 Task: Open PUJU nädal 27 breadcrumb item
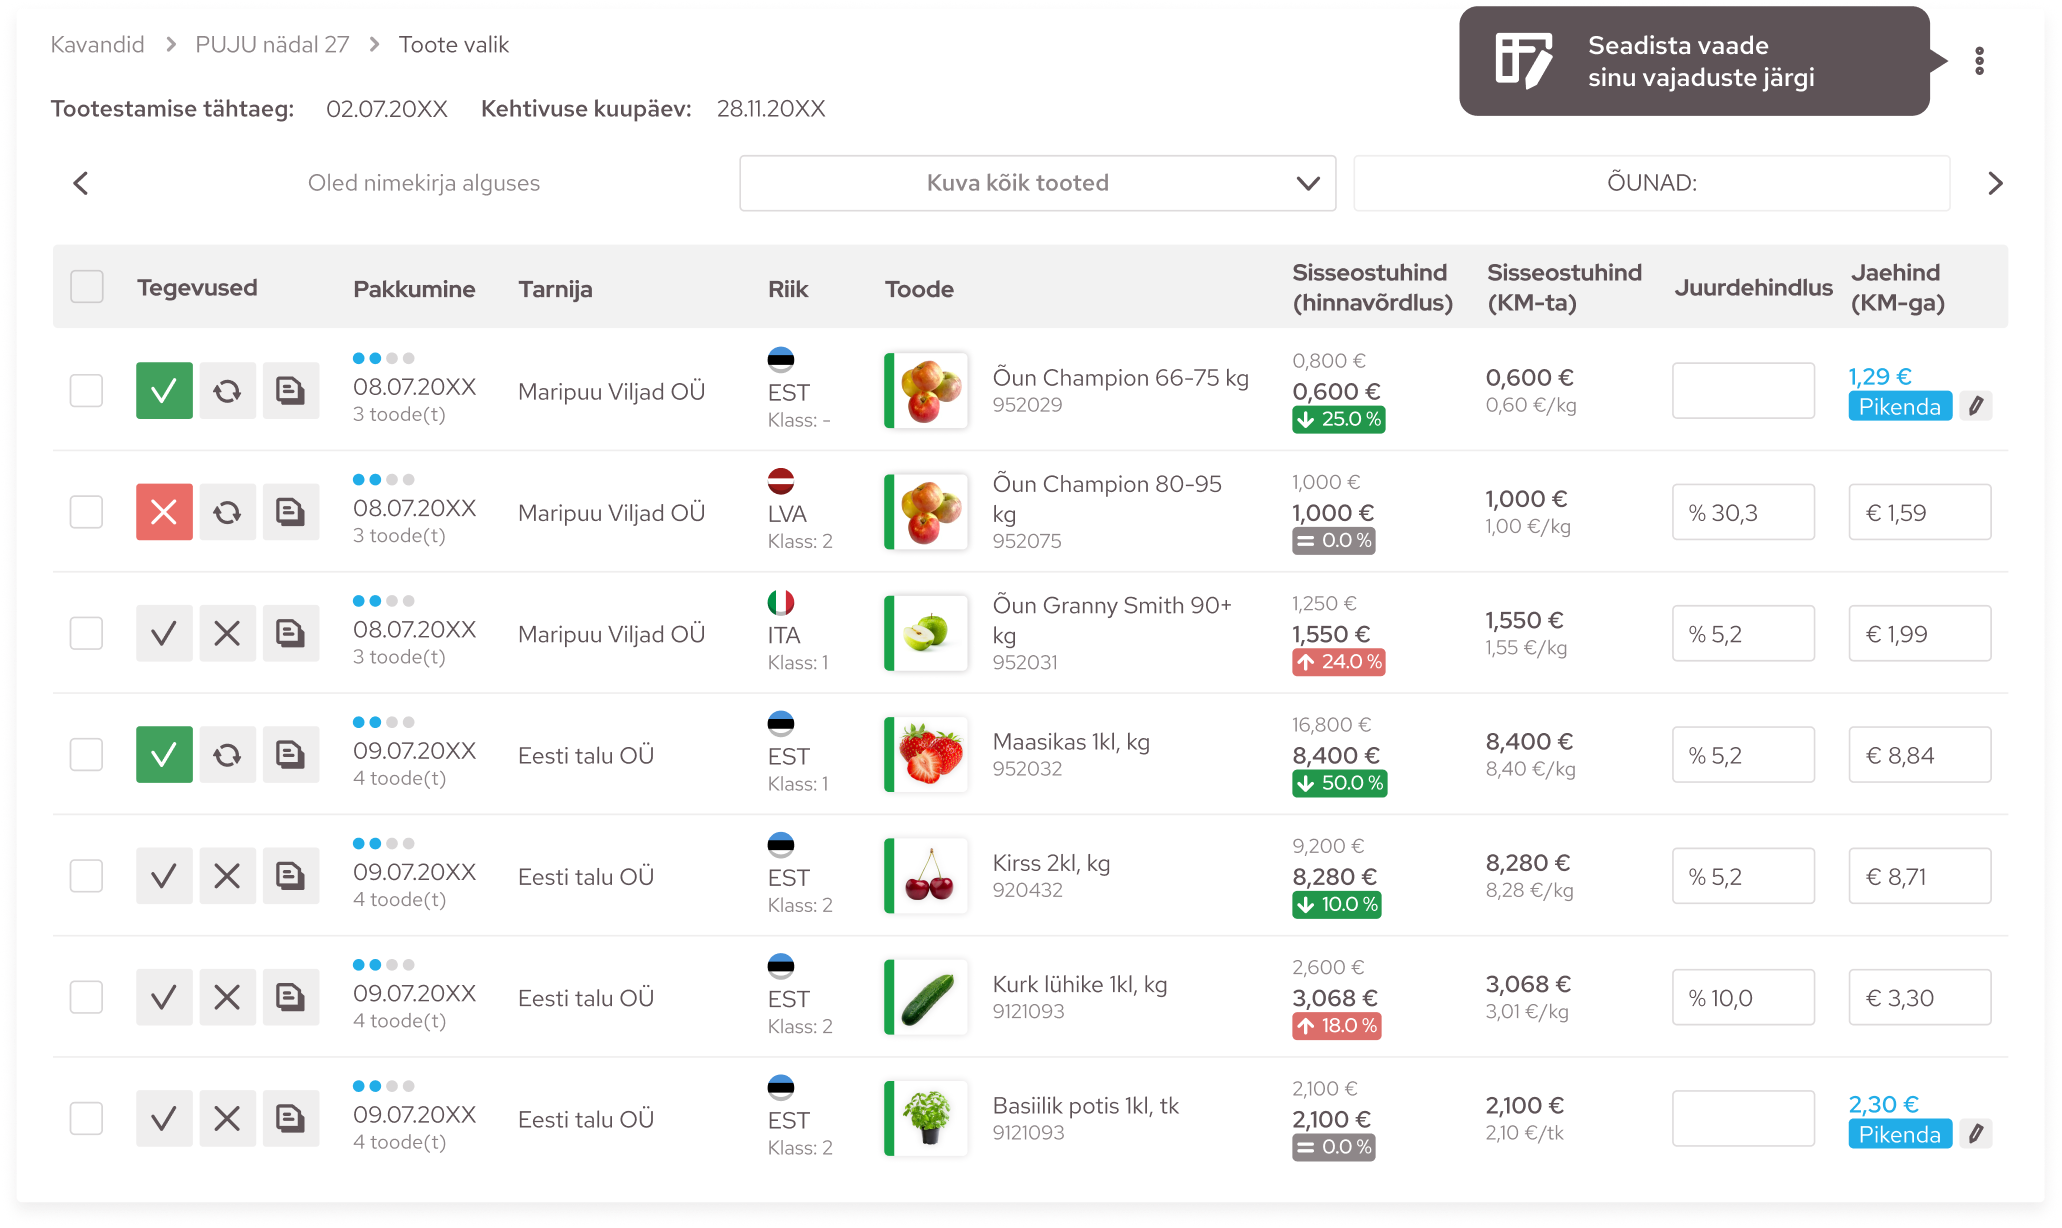coord(272,45)
